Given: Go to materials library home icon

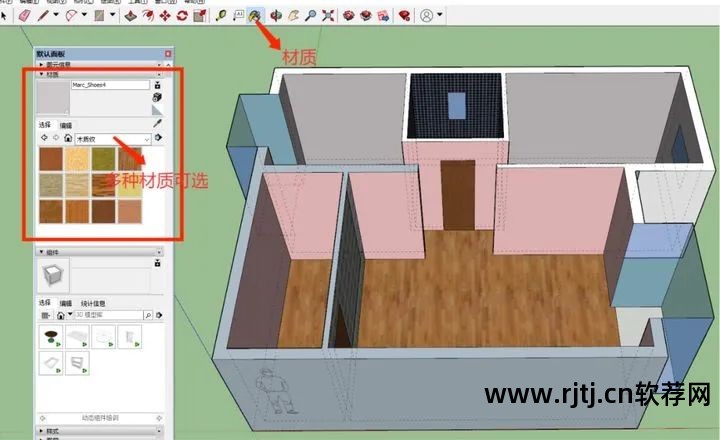Looking at the screenshot, I should (68, 138).
